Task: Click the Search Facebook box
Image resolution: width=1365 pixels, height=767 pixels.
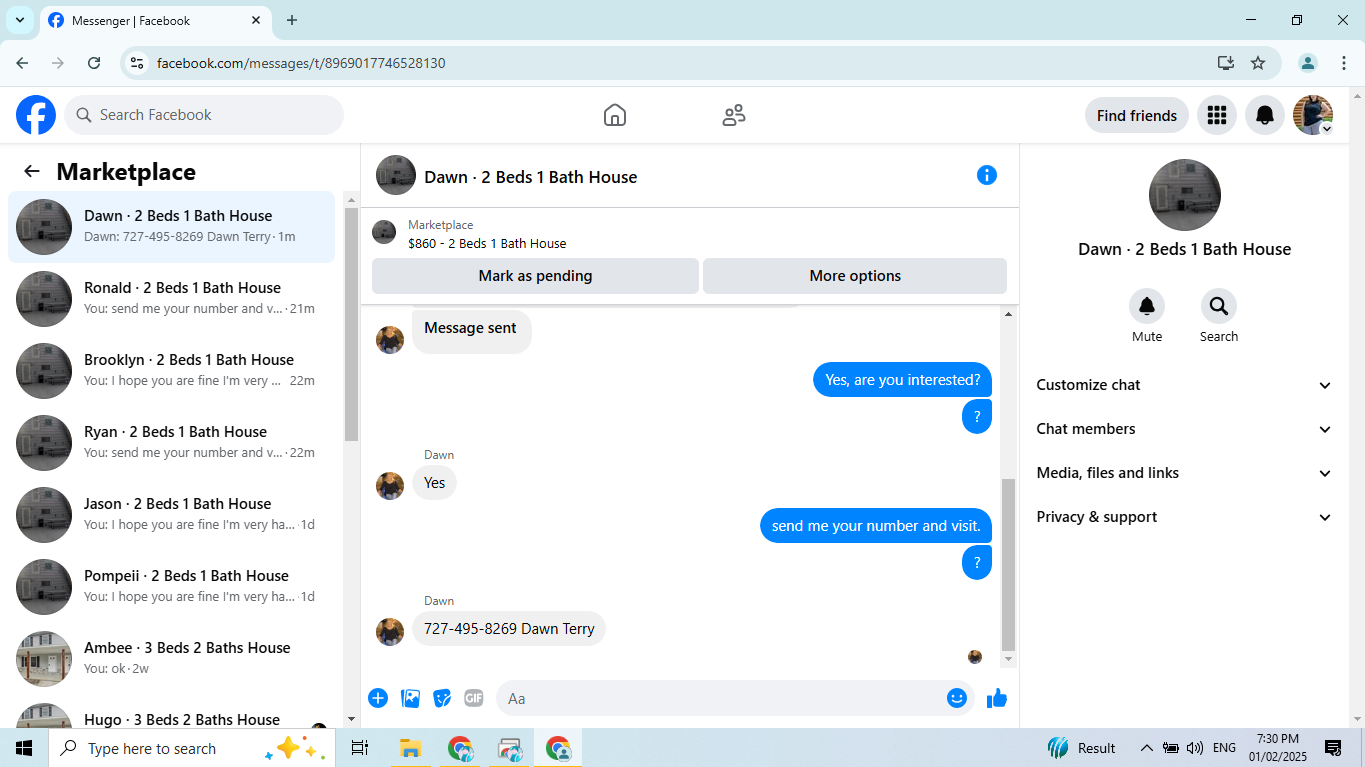Action: pyautogui.click(x=204, y=115)
